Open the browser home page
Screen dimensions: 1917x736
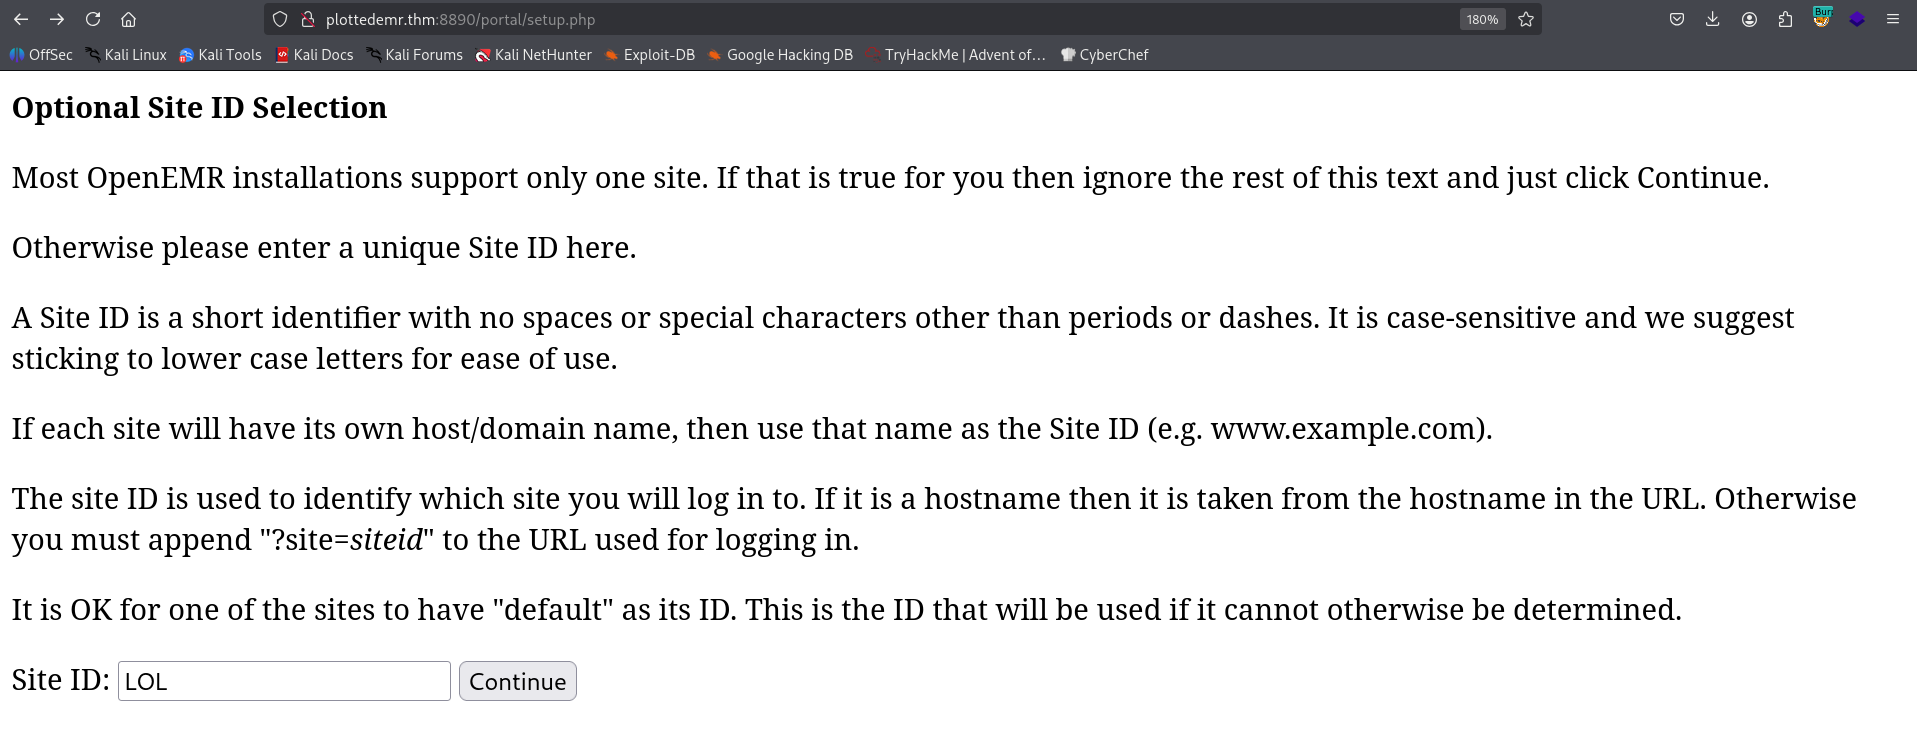(129, 19)
